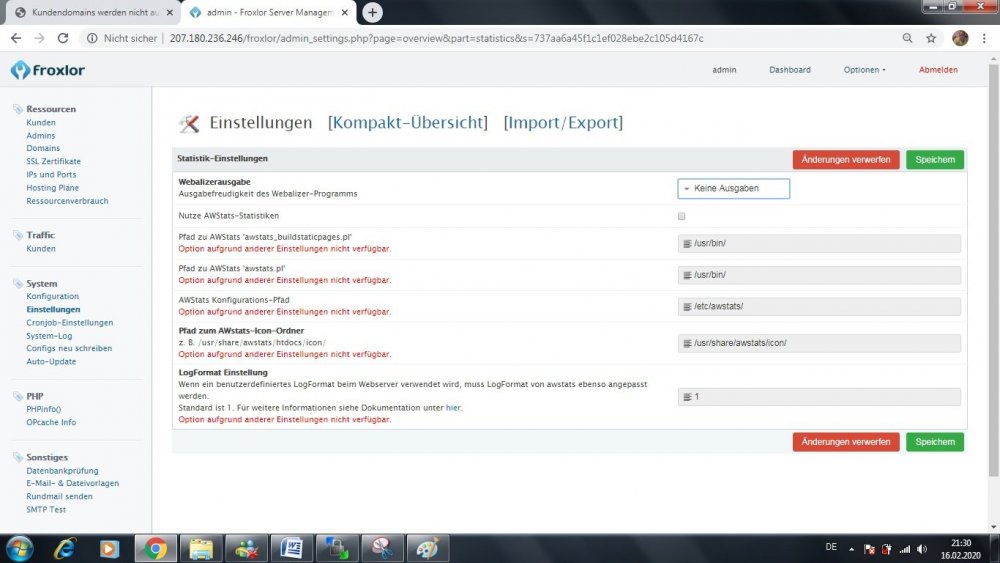Click the Windows Start button
The width and height of the screenshot is (1000, 563).
(x=19, y=548)
